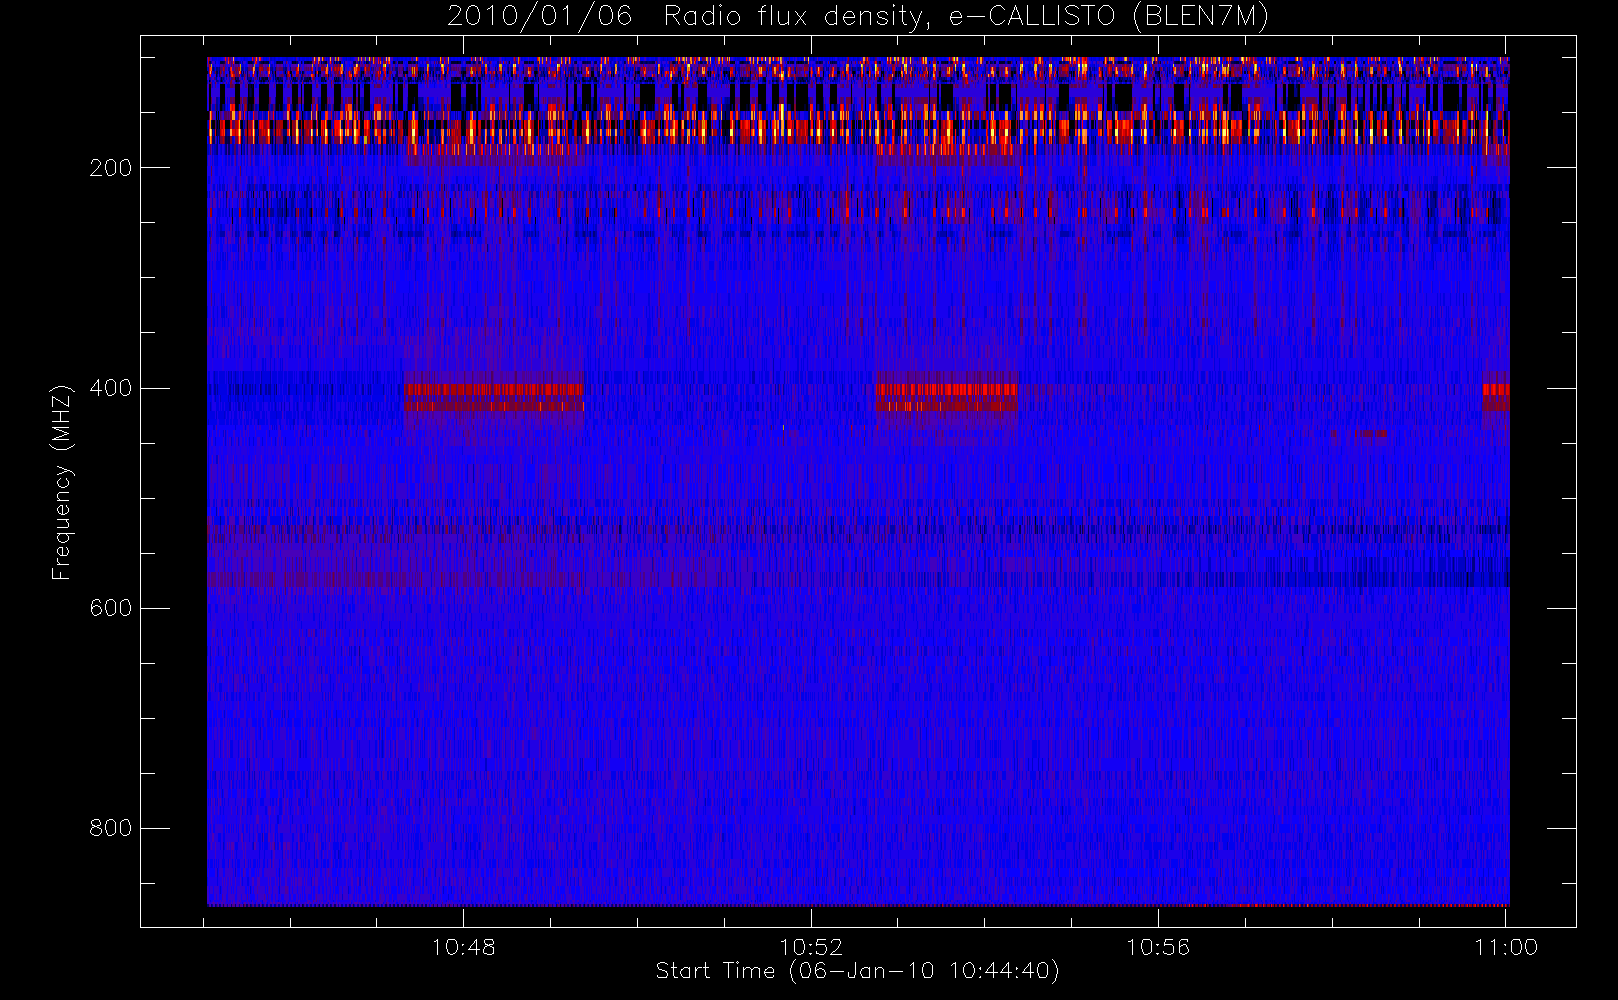Click the red 400 MHz burst at 11:00 edge
Screen dimensions: 1618x1000
coord(1496,397)
